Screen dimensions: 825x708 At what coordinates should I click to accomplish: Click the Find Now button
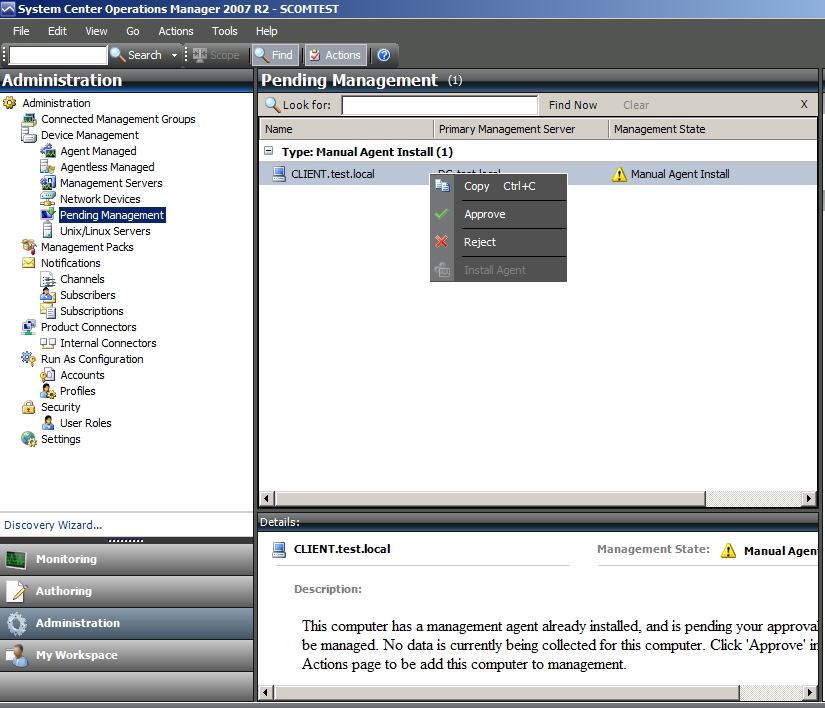click(x=573, y=105)
